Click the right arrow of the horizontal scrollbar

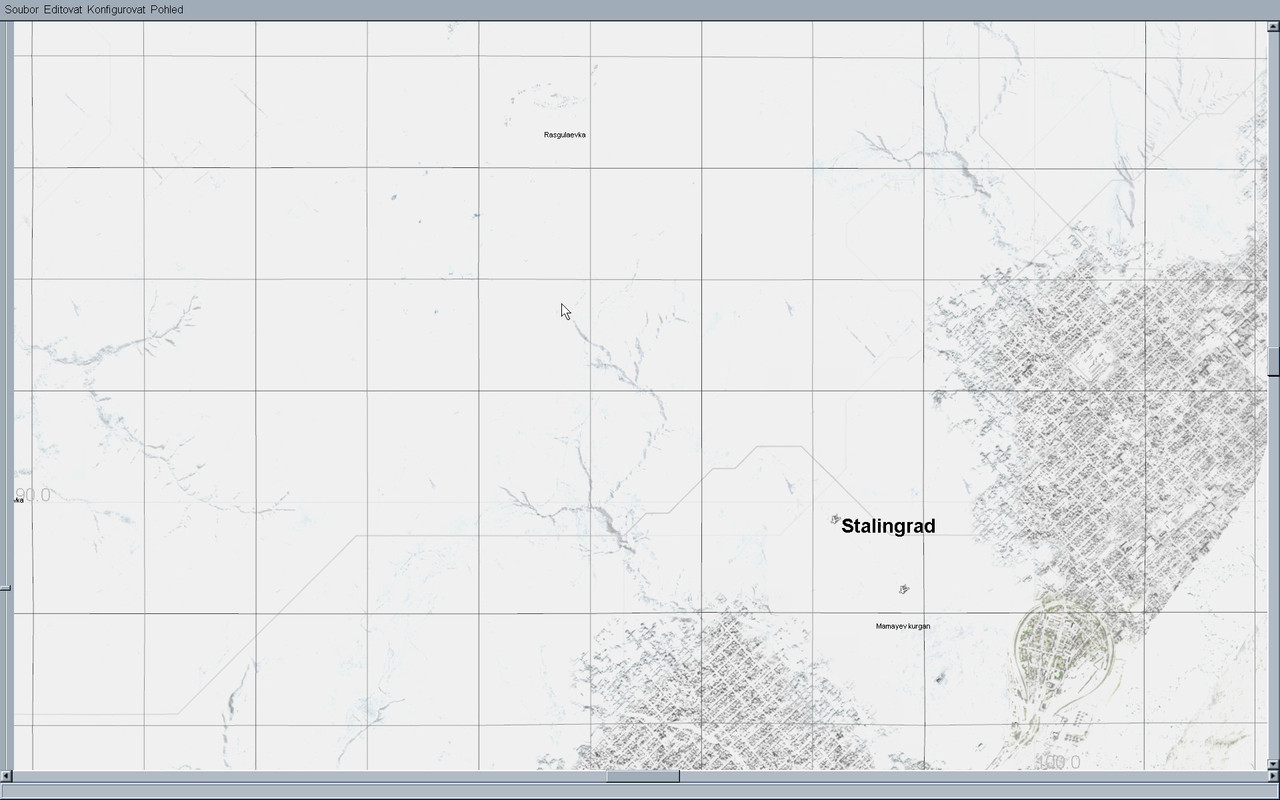(1273, 776)
